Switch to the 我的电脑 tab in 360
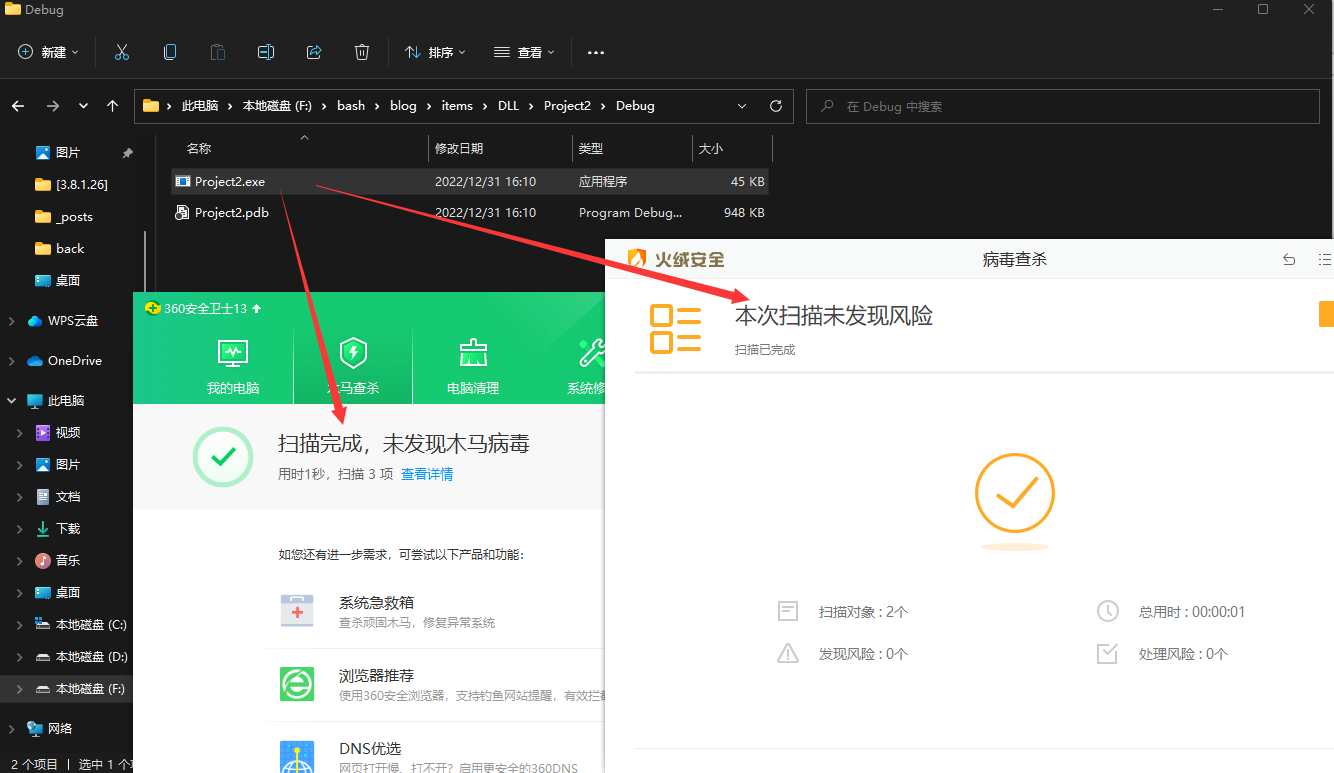Image resolution: width=1334 pixels, height=773 pixels. 233,364
